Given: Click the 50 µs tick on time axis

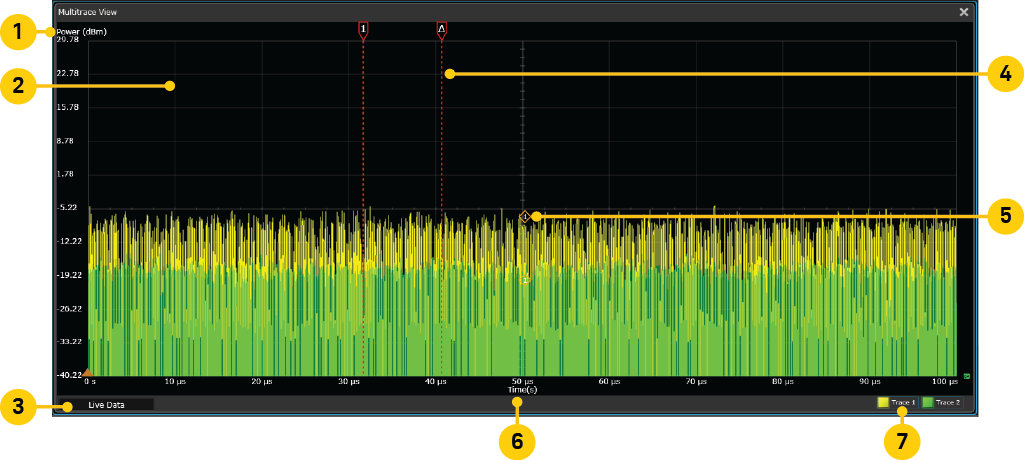Looking at the screenshot, I should pyautogui.click(x=522, y=381).
